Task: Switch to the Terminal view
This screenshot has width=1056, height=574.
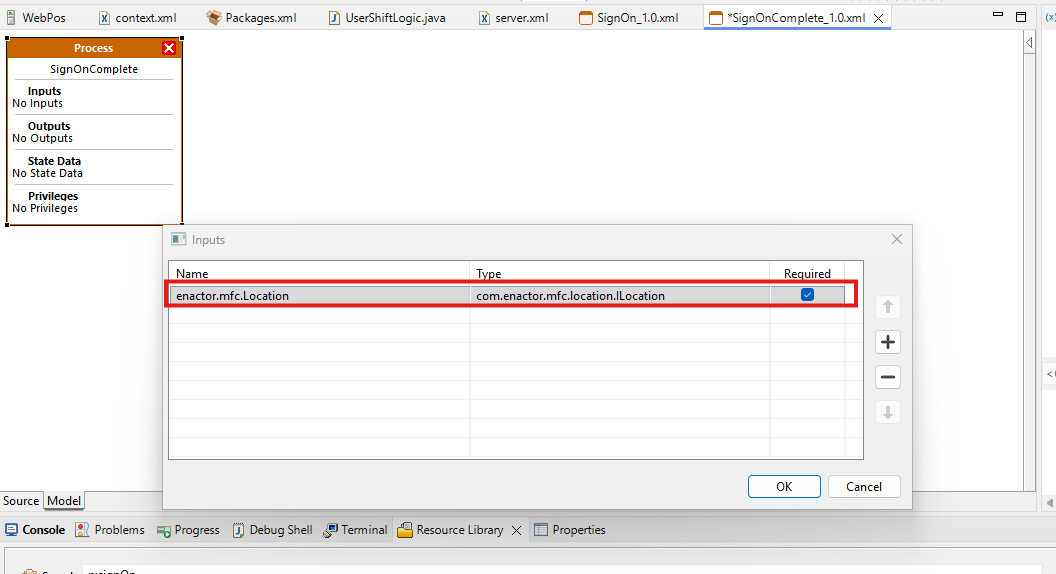Action: (355, 530)
